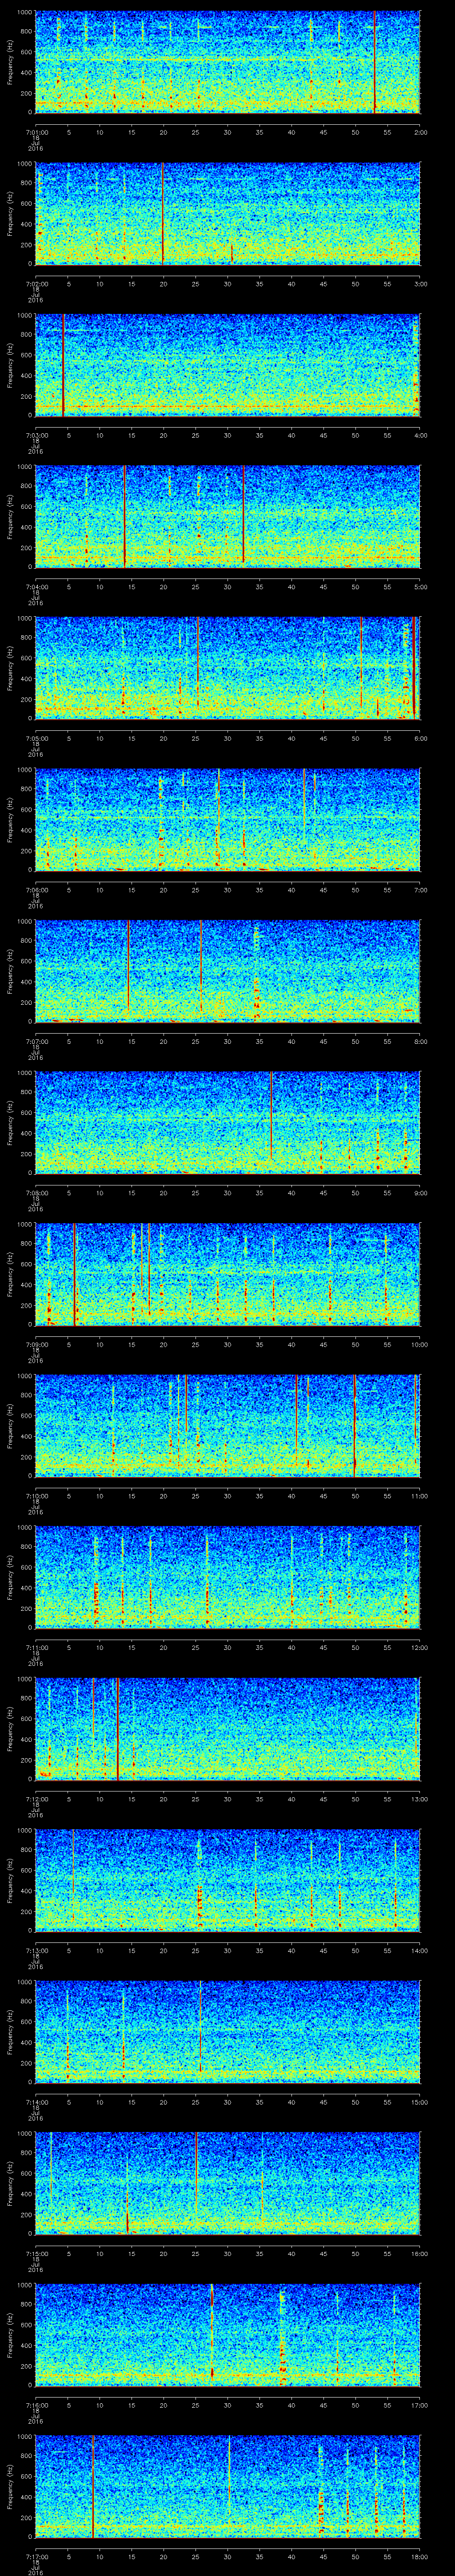The width and height of the screenshot is (455, 2576).
Task: Open the spectrogram panel starting at 7:03:00
Action: [x=227, y=365]
